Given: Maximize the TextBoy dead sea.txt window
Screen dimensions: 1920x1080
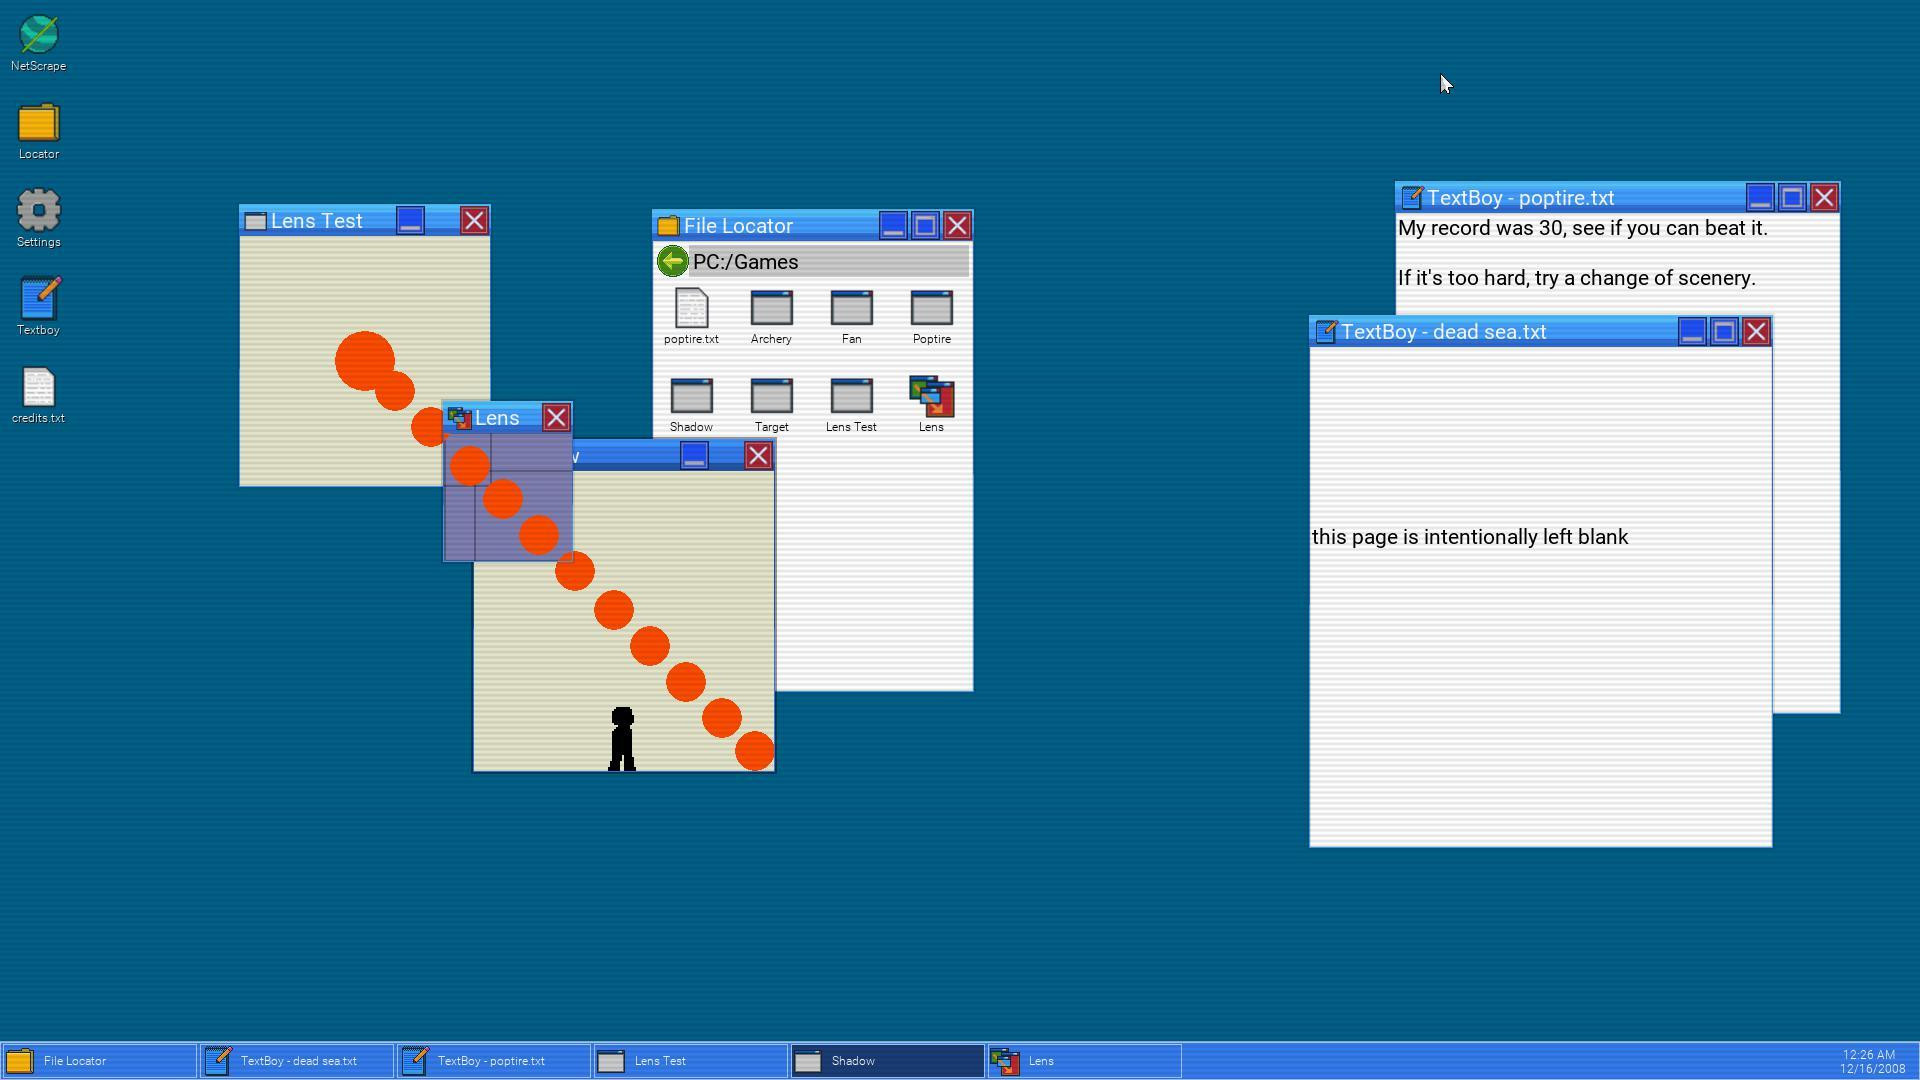Looking at the screenshot, I should point(1724,332).
